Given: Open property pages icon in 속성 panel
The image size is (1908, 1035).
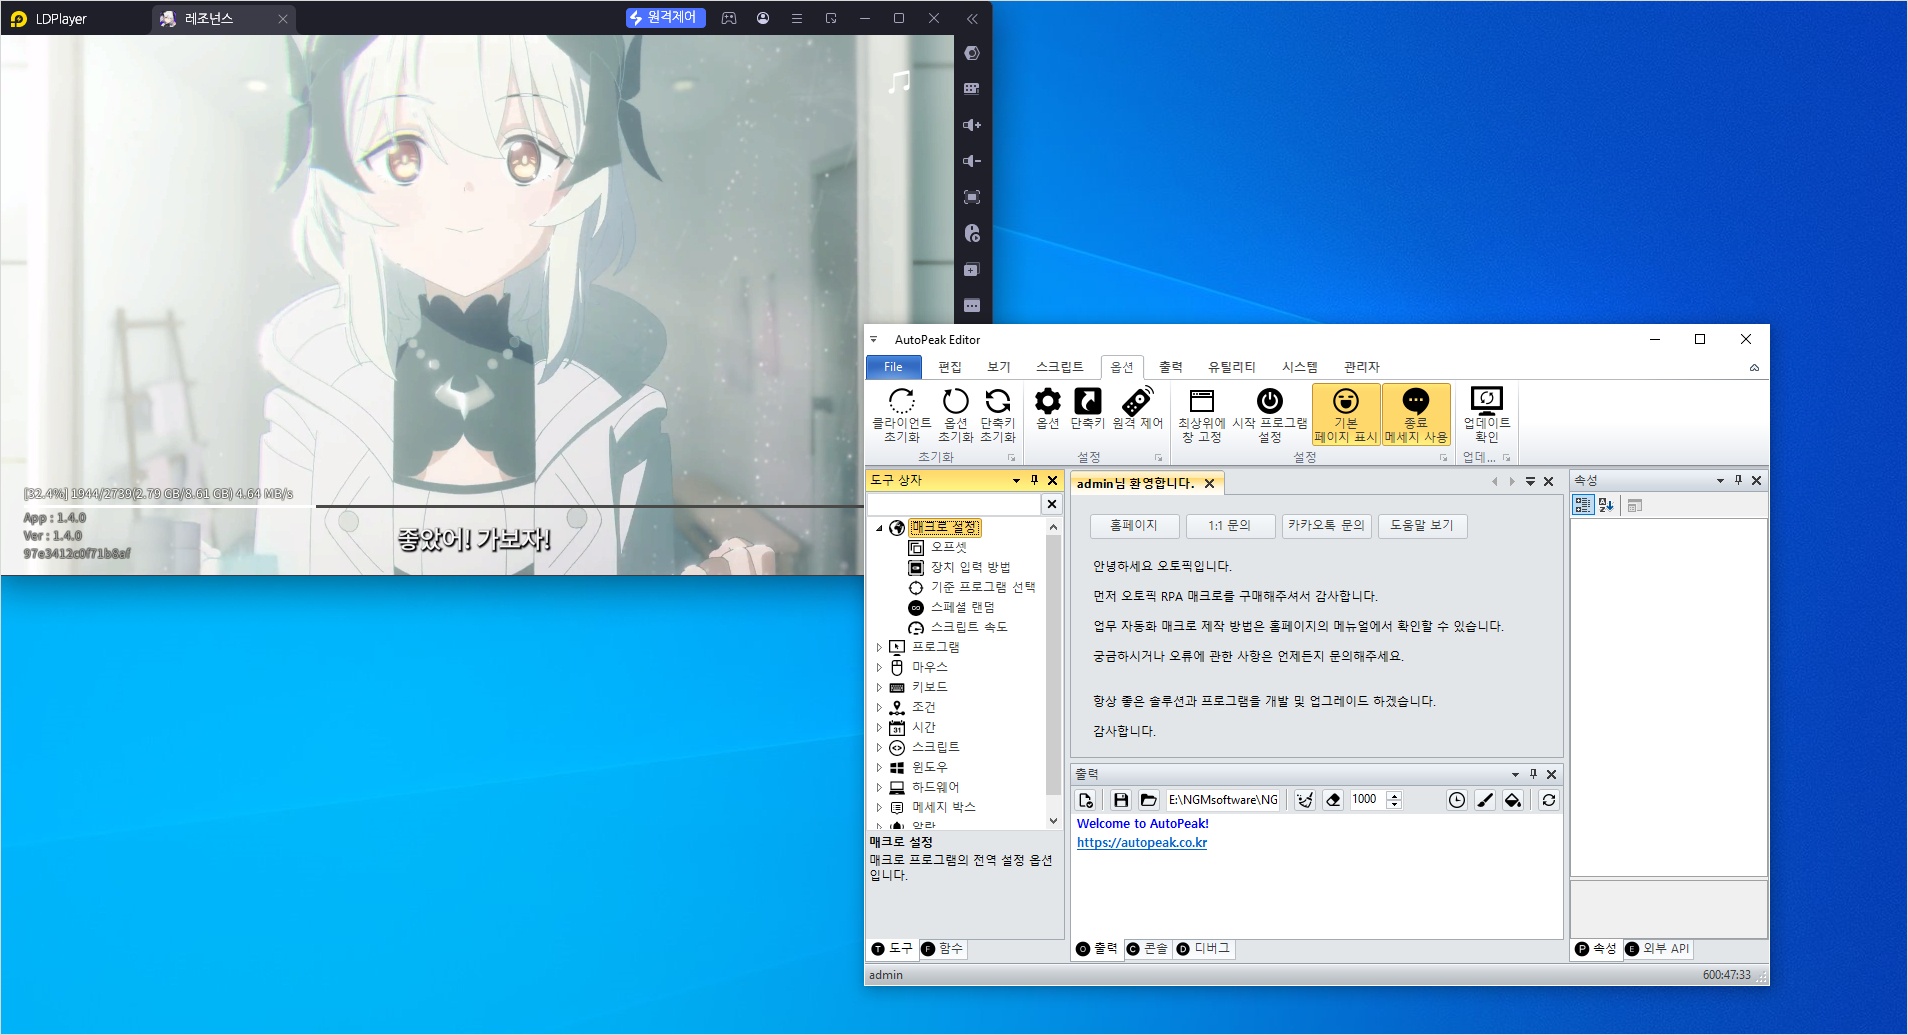Looking at the screenshot, I should pyautogui.click(x=1635, y=506).
